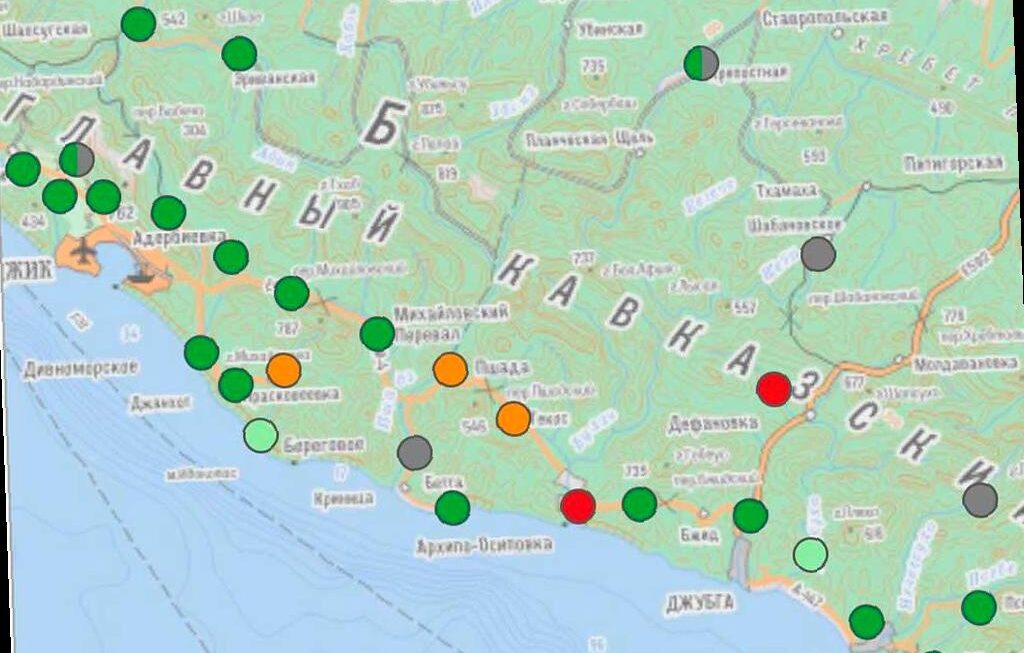Click the red marker near Архипо-Осиповка coast
Viewport: 1024px width, 653px height.
578,506
